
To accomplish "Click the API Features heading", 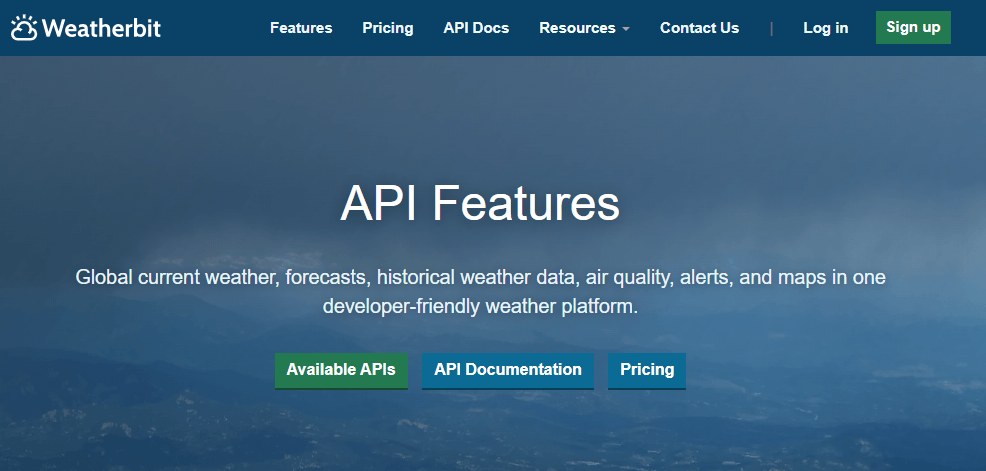I will [480, 204].
